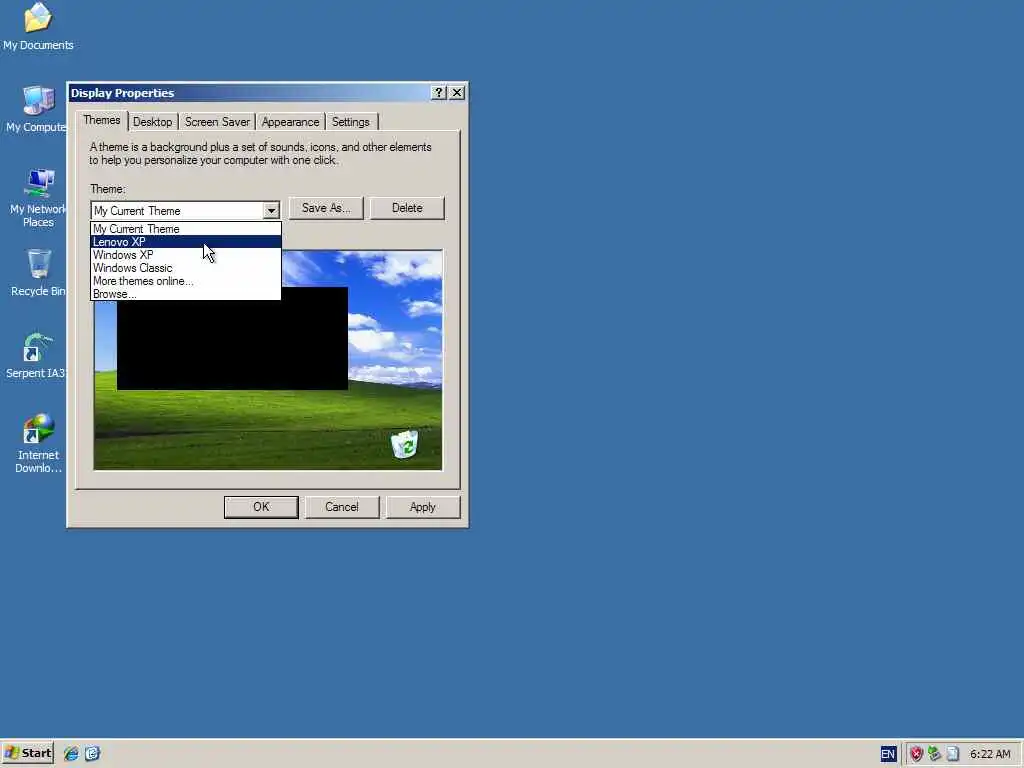Close the Display Properties dialog

coord(457,93)
